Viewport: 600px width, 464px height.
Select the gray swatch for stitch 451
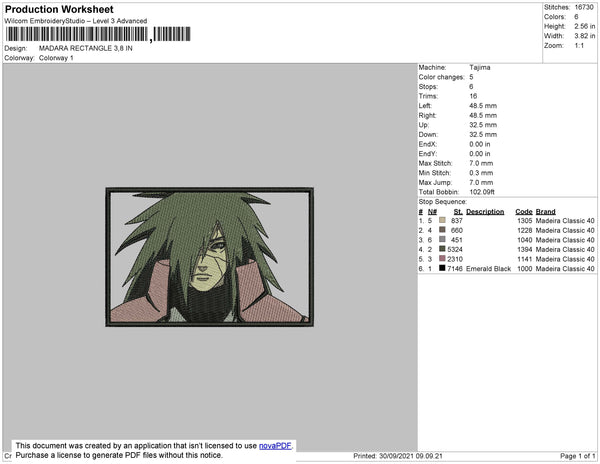pos(442,239)
